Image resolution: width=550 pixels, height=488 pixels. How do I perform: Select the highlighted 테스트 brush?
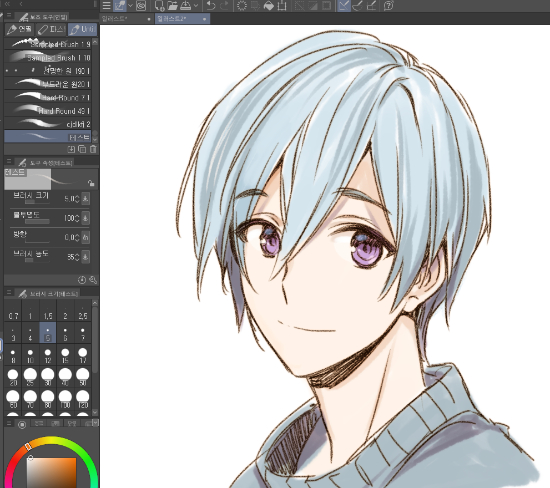pyautogui.click(x=48, y=136)
